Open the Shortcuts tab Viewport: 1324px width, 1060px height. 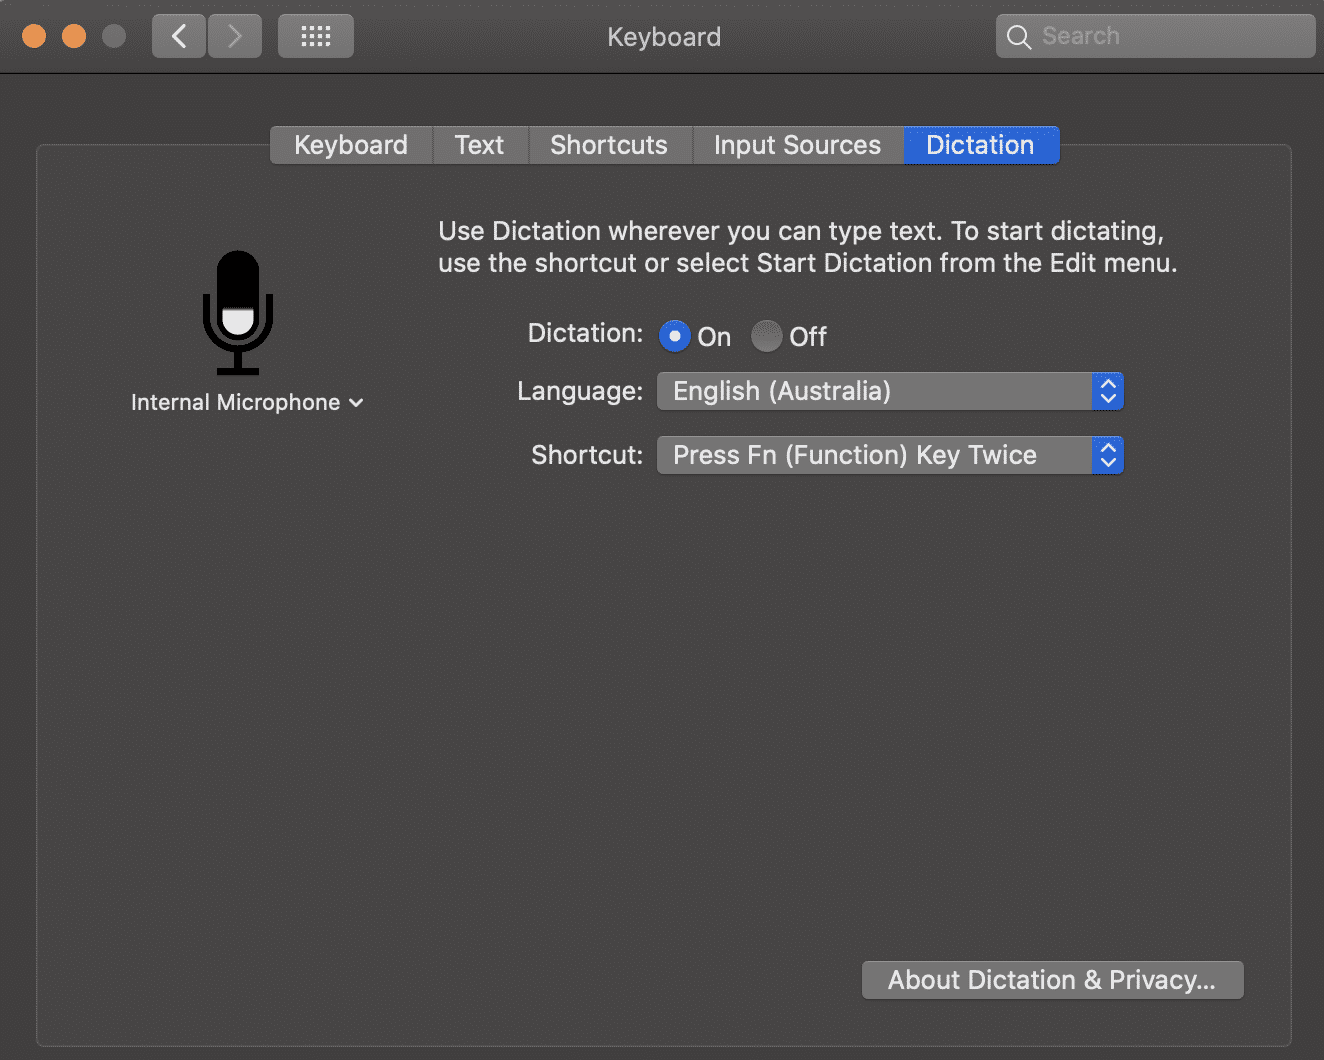coord(608,145)
